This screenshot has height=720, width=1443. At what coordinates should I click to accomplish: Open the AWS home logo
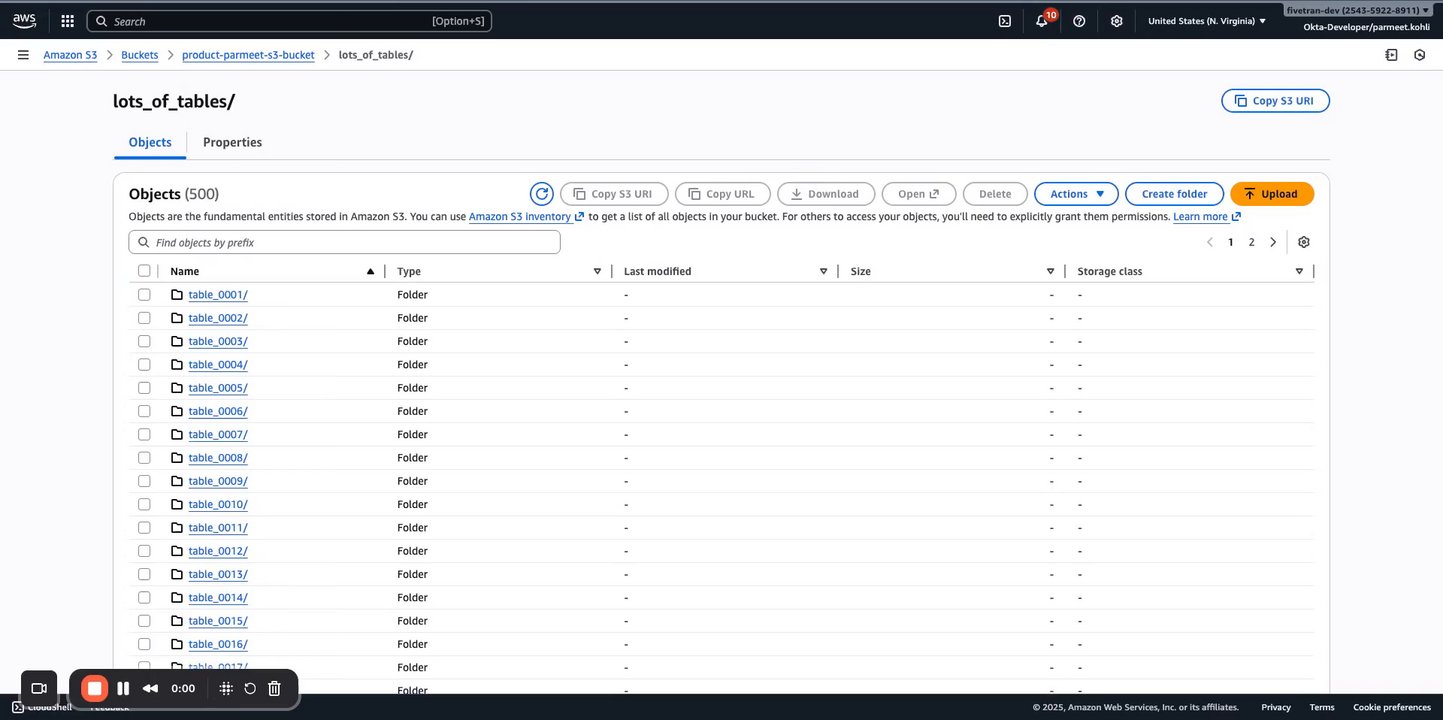tap(24, 20)
